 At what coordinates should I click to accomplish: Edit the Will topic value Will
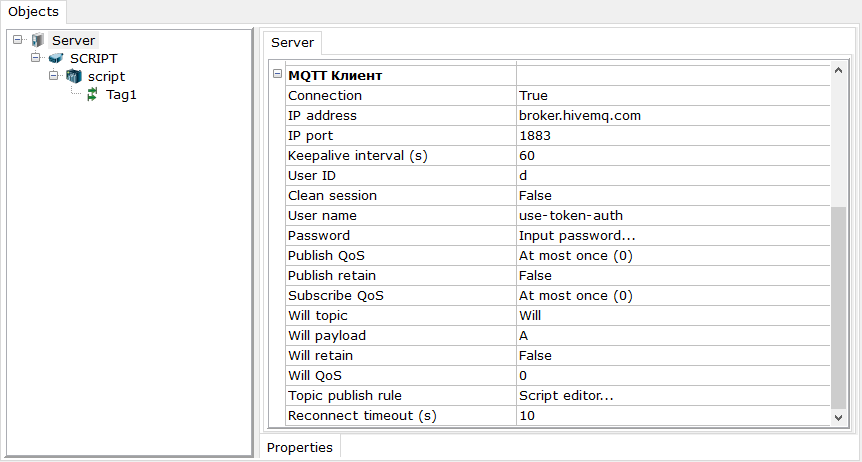673,316
